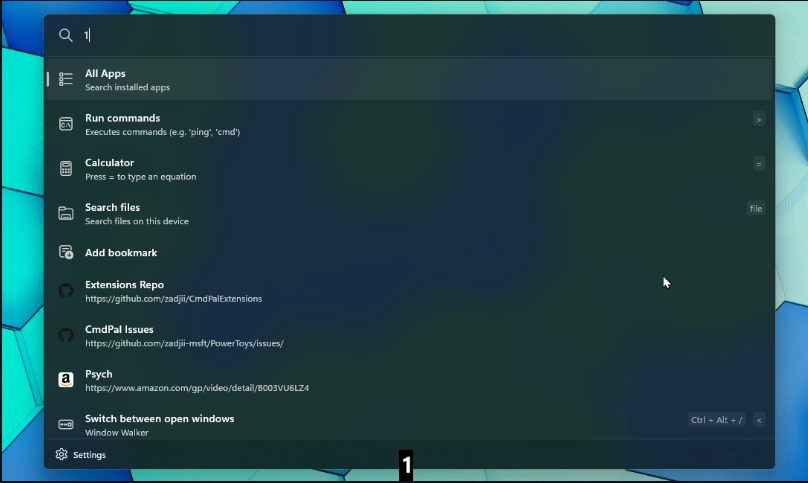Screen dimensions: 808x483
Task: Click the Psych Amazon icon
Action: (65, 380)
